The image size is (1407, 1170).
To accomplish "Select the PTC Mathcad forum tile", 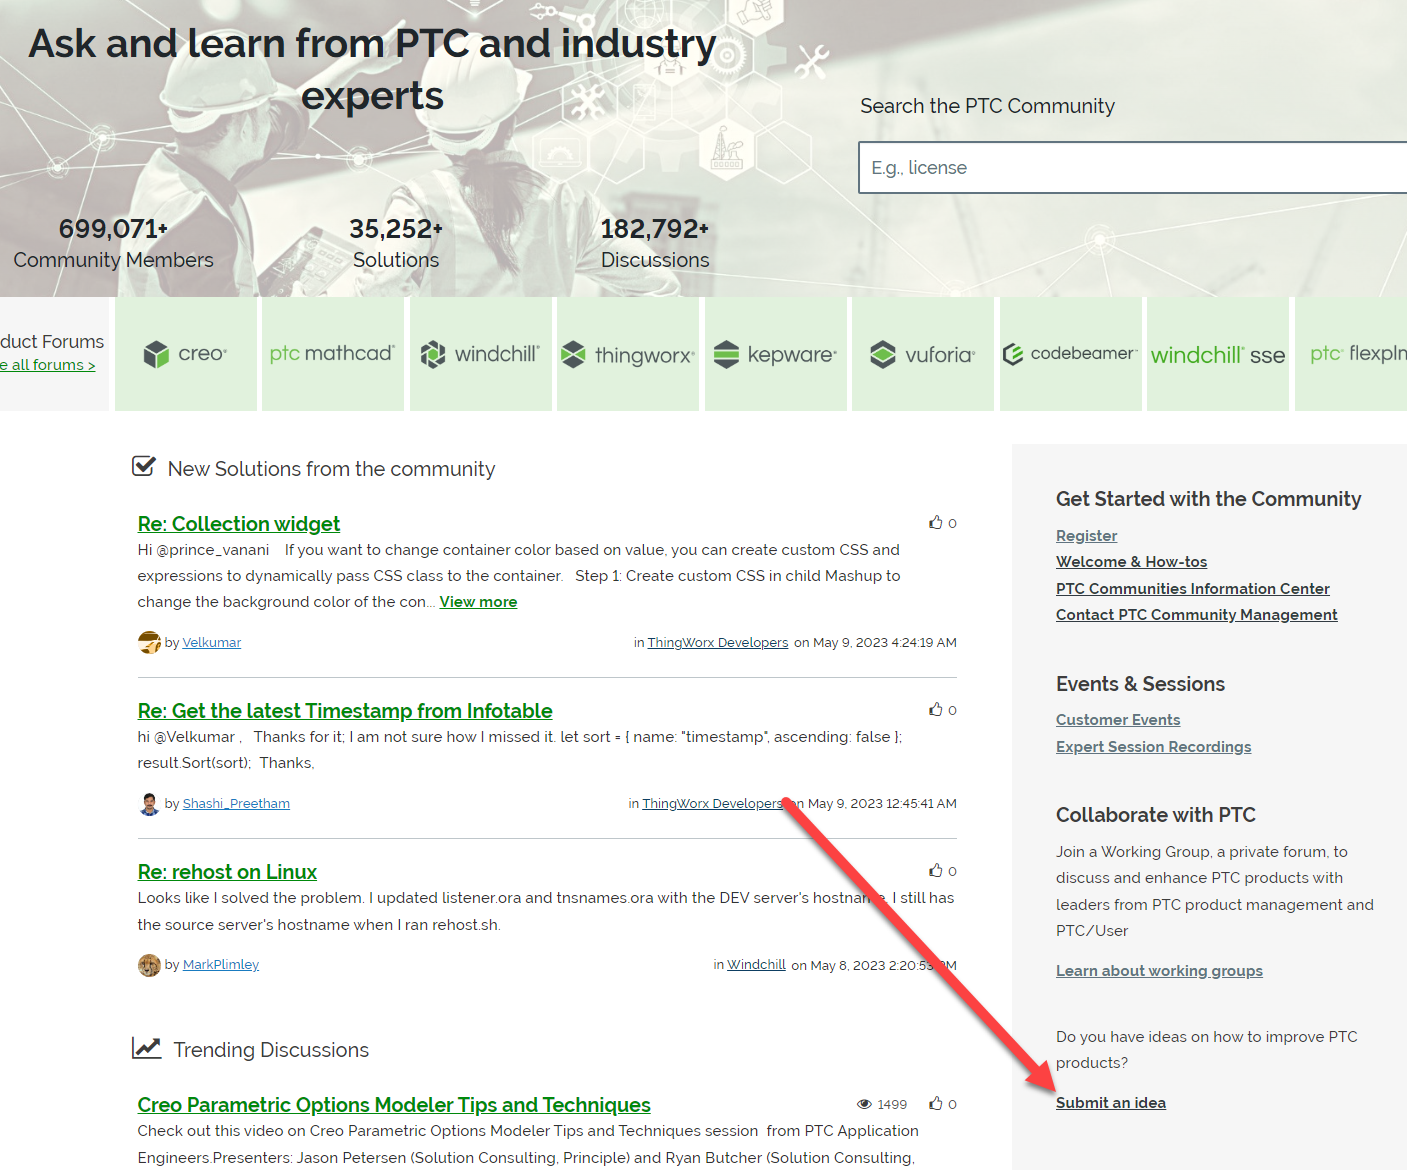I will pyautogui.click(x=333, y=353).
